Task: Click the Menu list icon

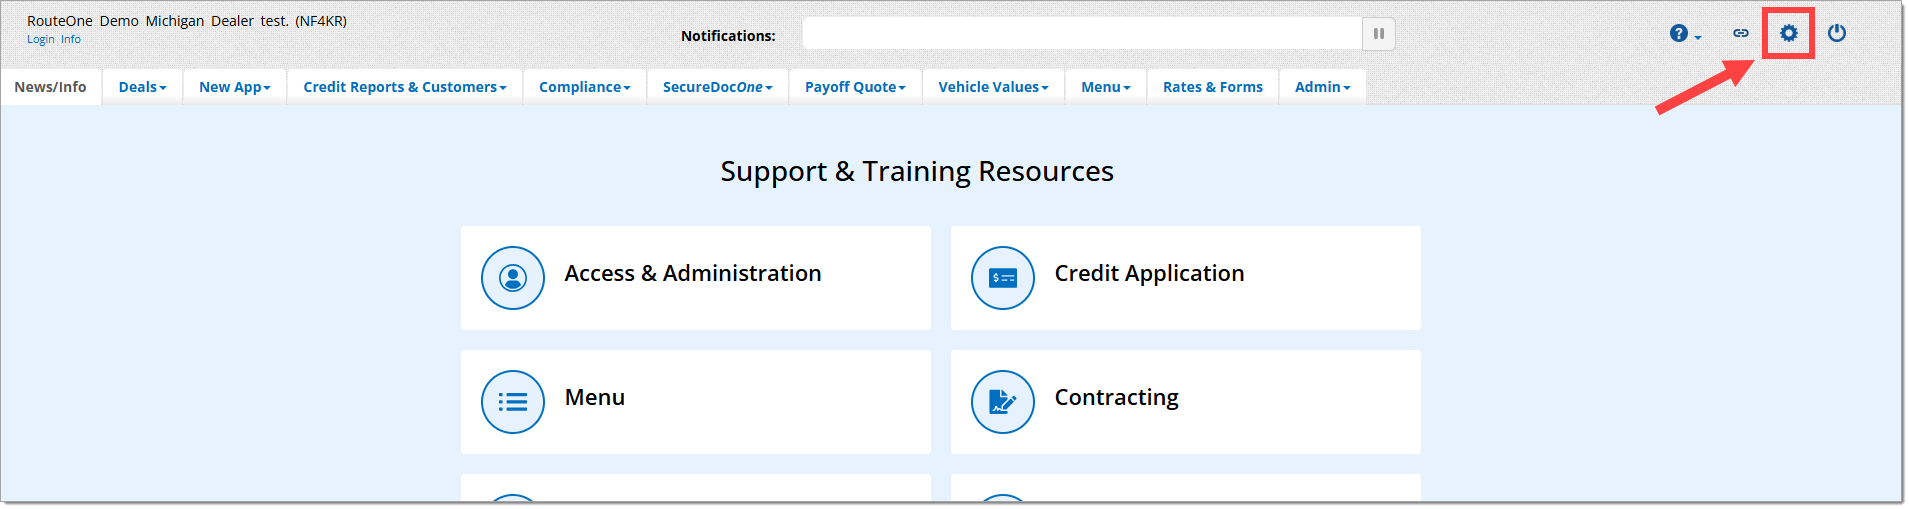Action: point(513,402)
